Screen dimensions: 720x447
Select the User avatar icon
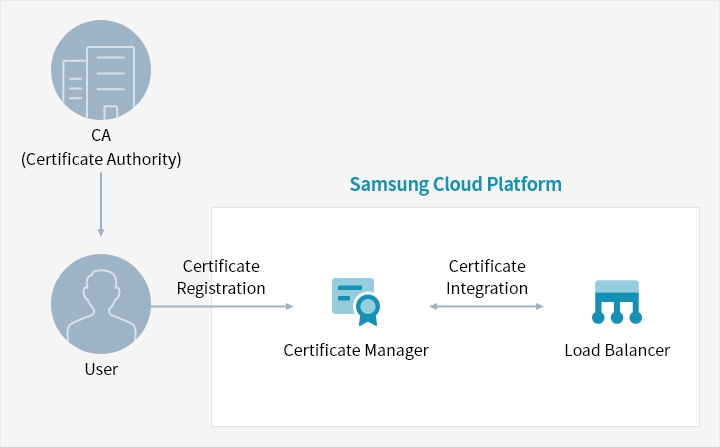pyautogui.click(x=101, y=303)
